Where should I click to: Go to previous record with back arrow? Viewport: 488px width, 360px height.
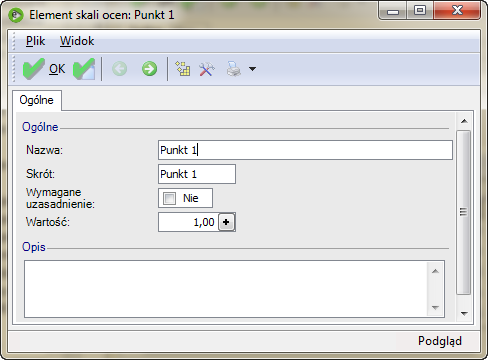[119, 69]
